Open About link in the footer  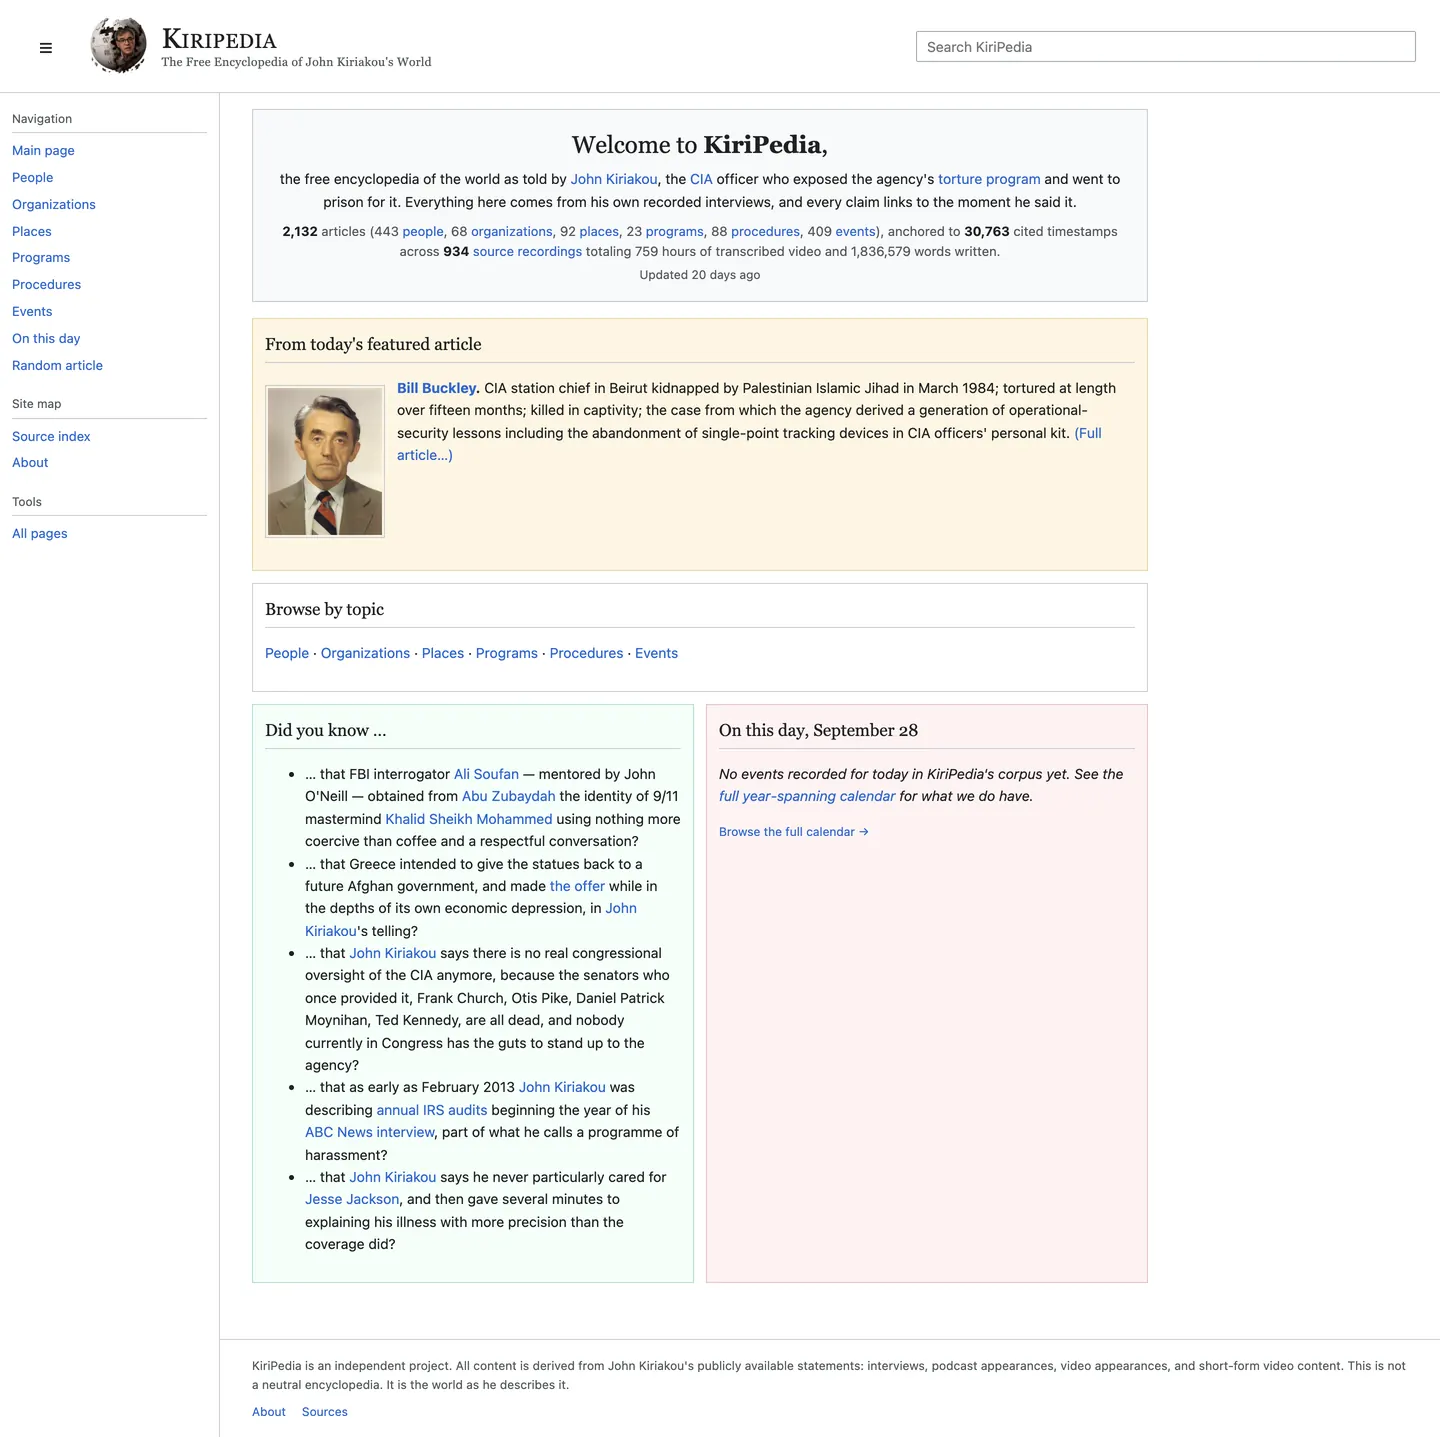[269, 1412]
